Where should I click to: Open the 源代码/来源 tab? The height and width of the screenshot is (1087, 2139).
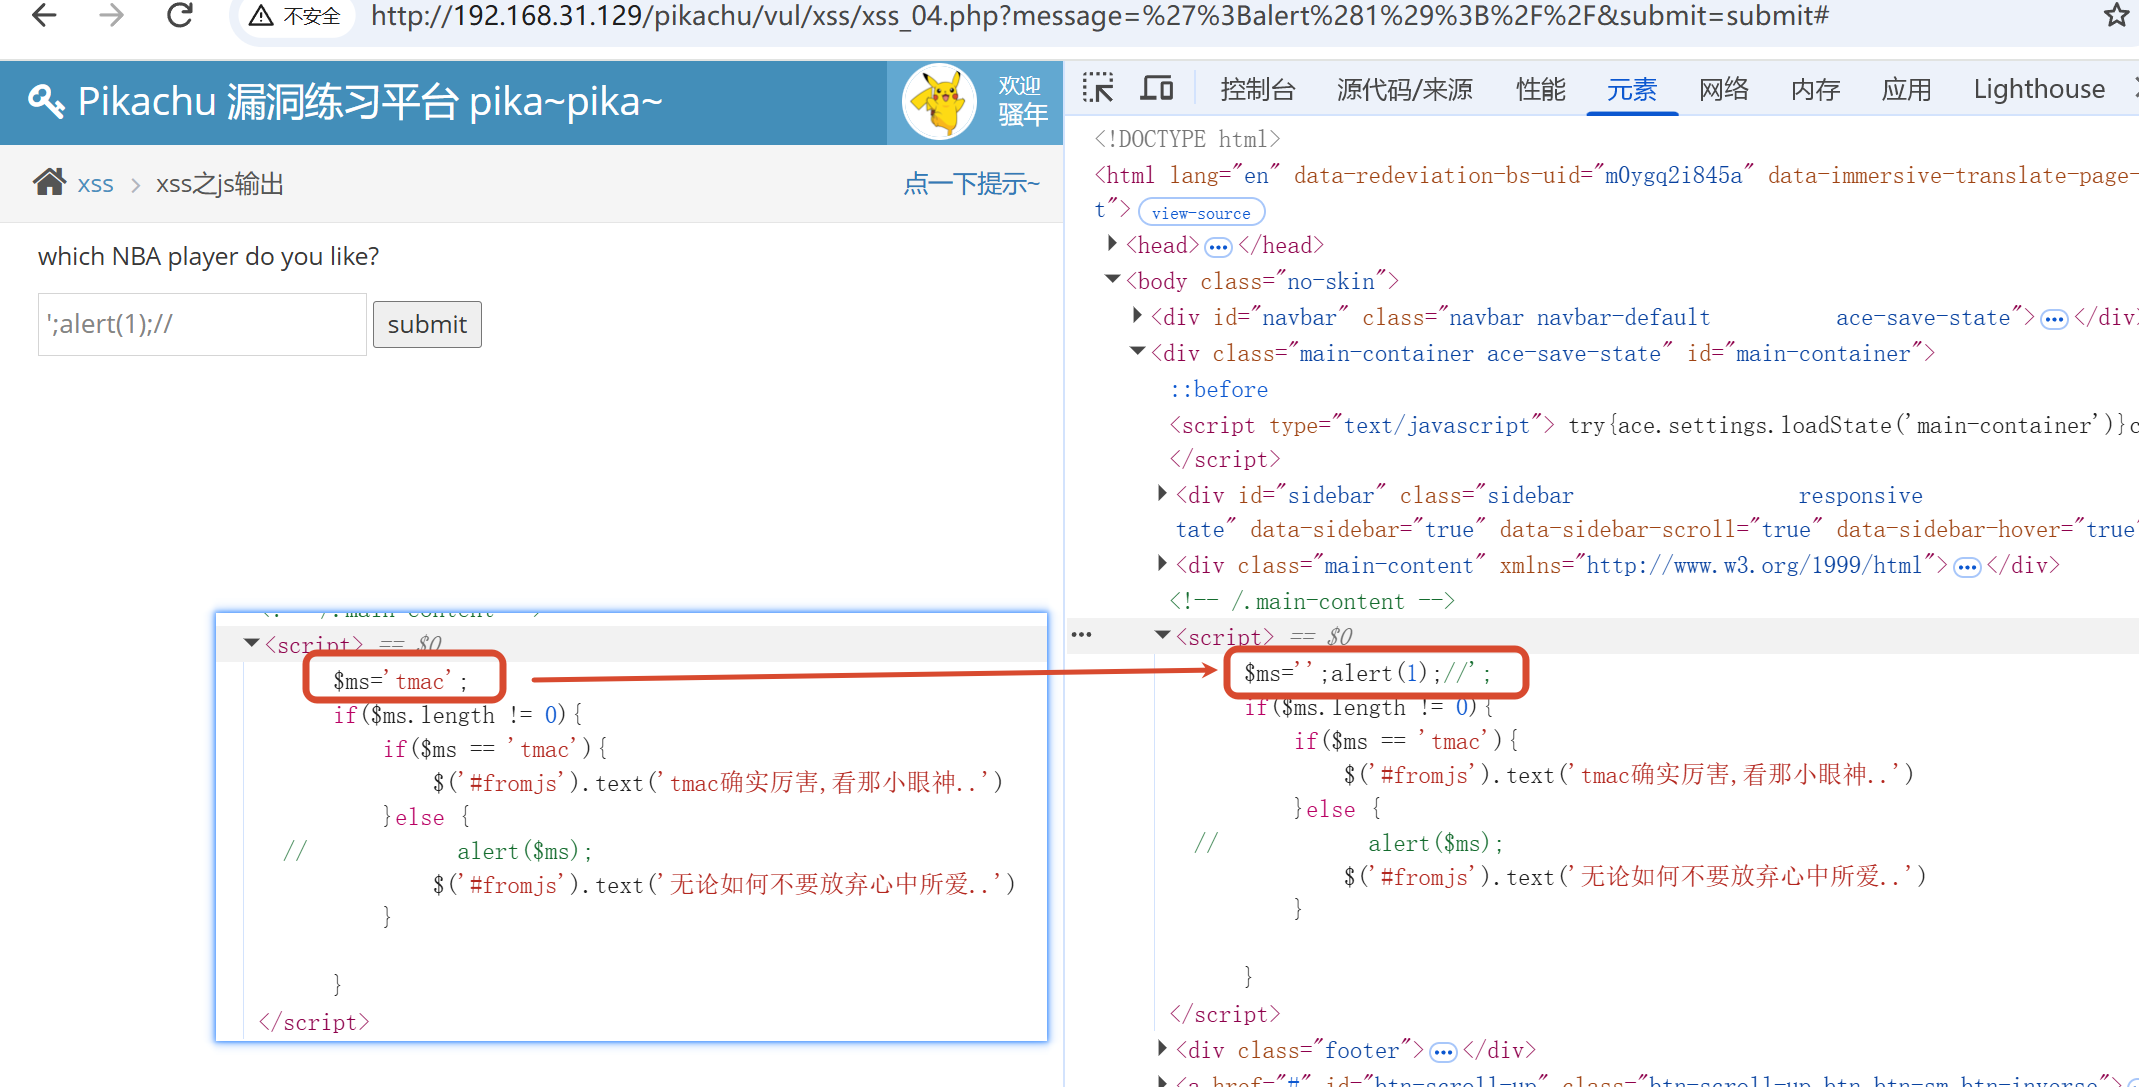[x=1405, y=90]
